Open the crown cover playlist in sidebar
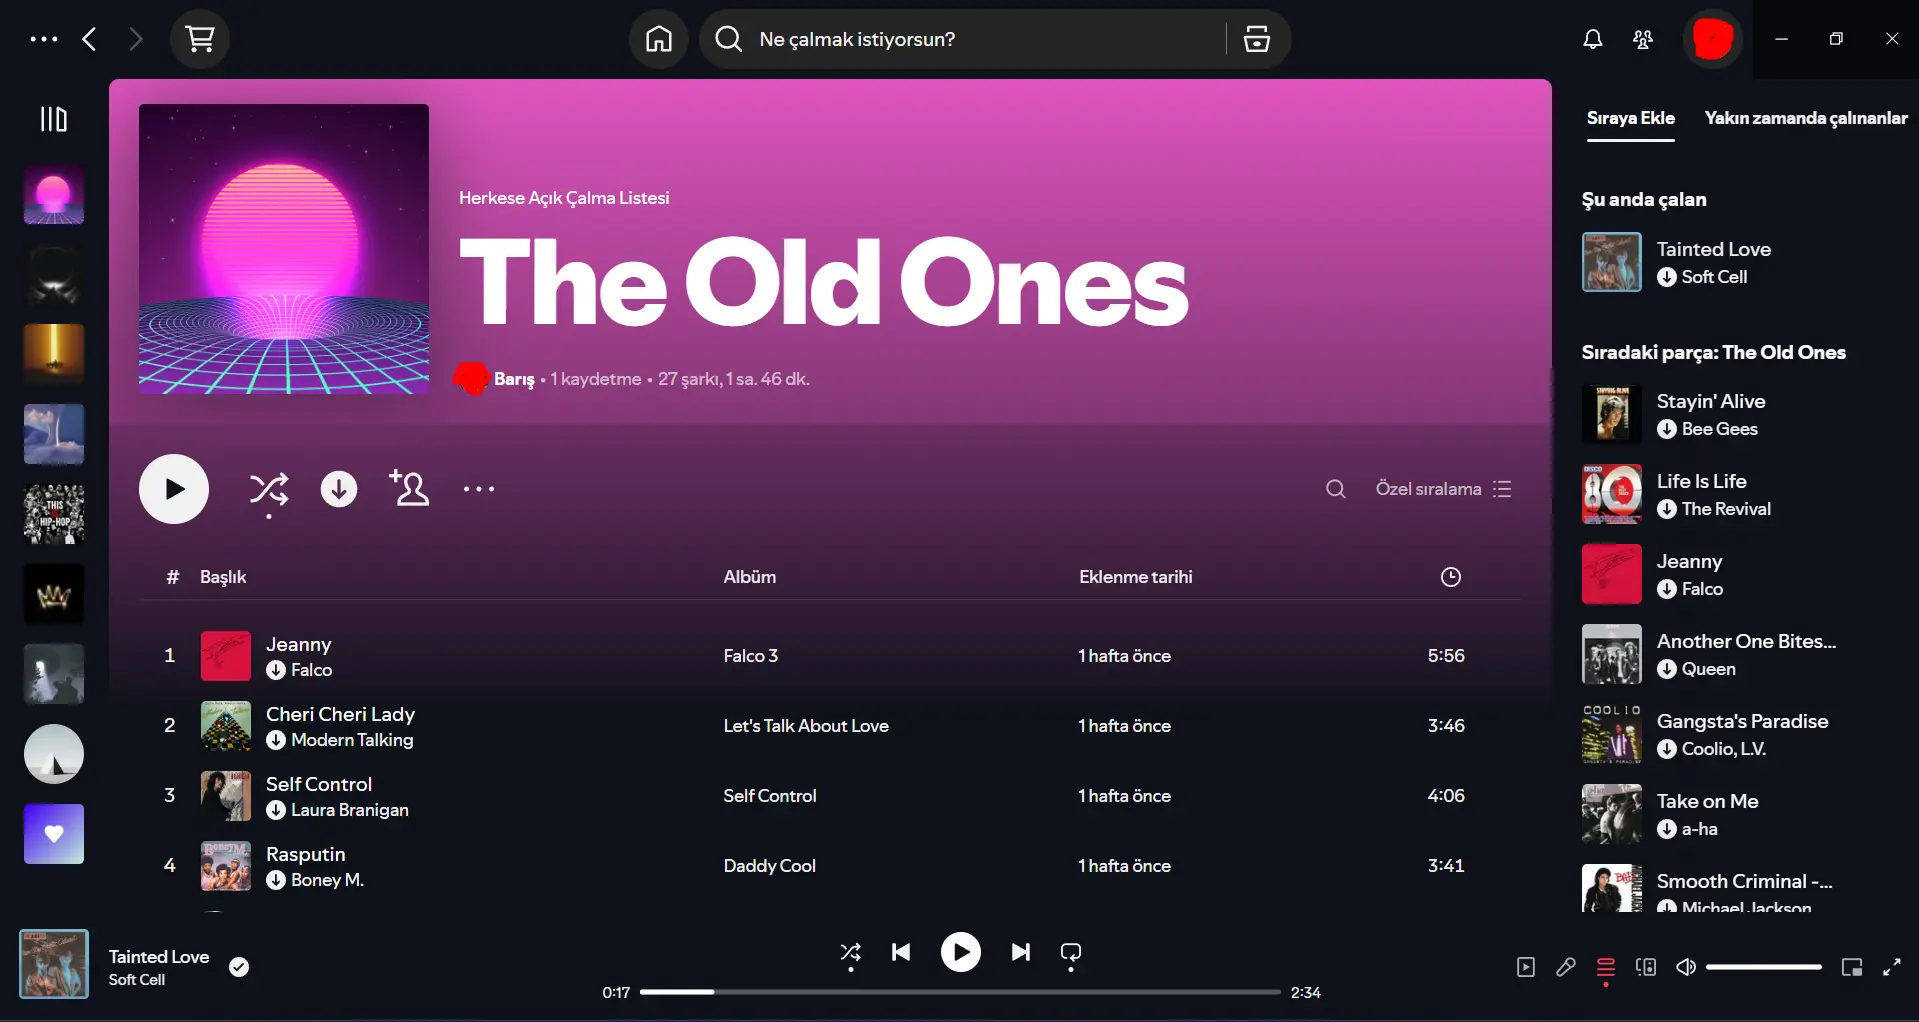Viewport: 1919px width, 1022px height. 54,594
